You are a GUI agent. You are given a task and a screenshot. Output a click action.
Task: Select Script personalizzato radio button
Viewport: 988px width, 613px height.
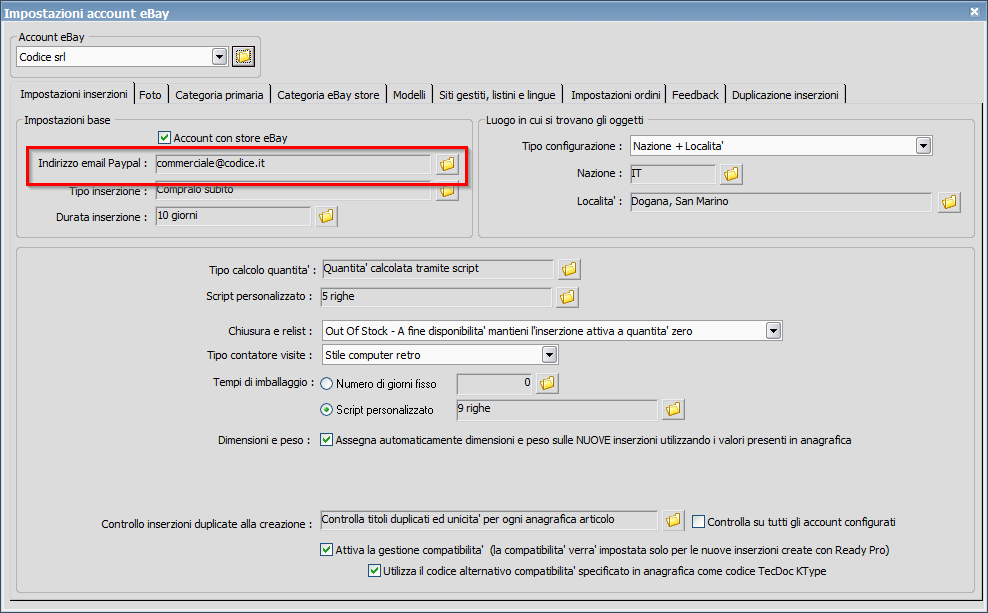(326, 410)
